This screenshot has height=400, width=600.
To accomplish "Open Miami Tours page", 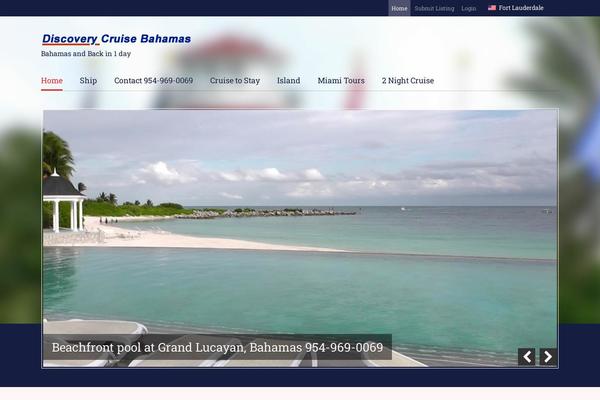I will tap(341, 80).
